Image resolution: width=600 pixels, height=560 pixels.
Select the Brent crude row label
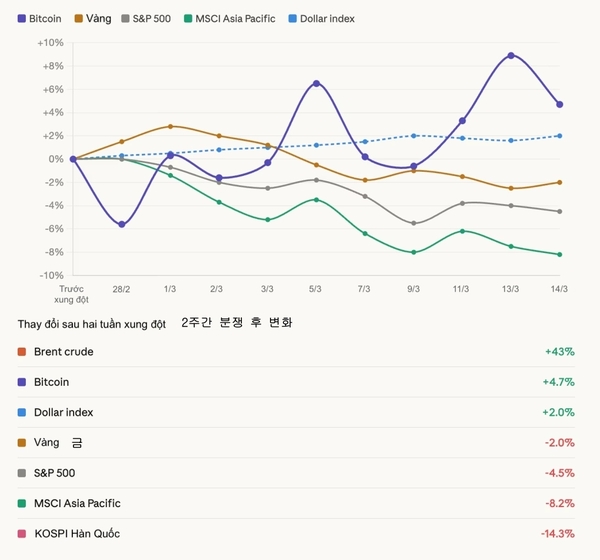coord(63,352)
